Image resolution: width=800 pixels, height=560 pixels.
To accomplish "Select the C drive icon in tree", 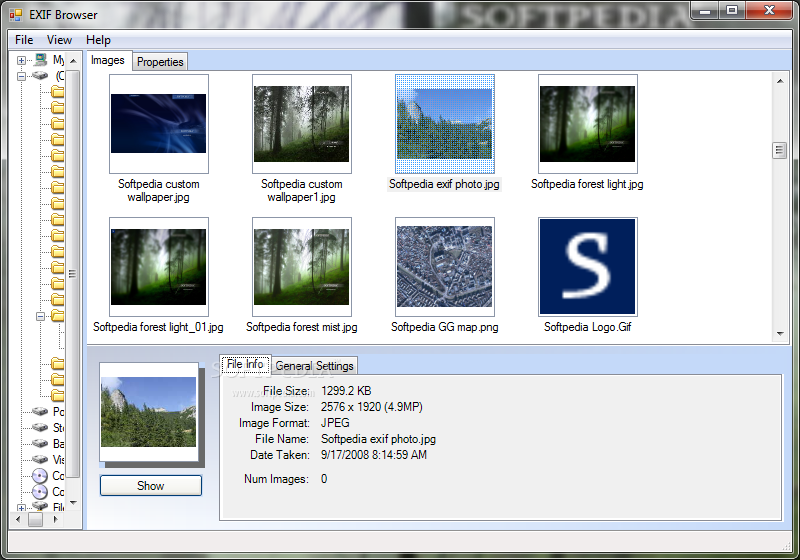I will point(40,76).
